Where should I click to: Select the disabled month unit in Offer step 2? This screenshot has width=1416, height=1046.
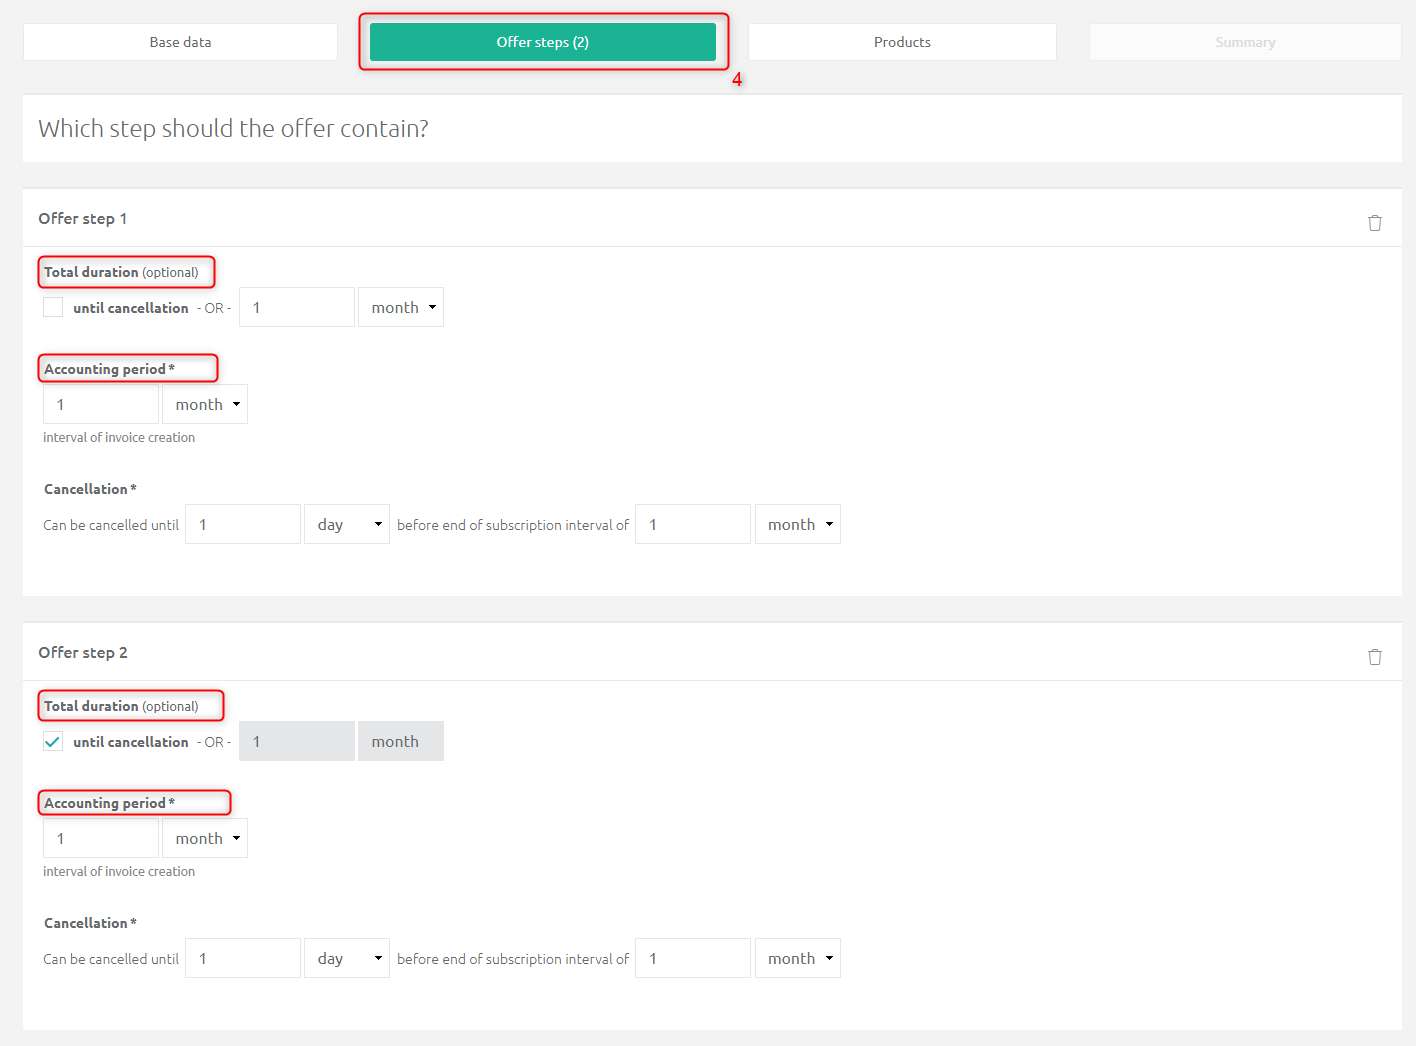point(401,741)
